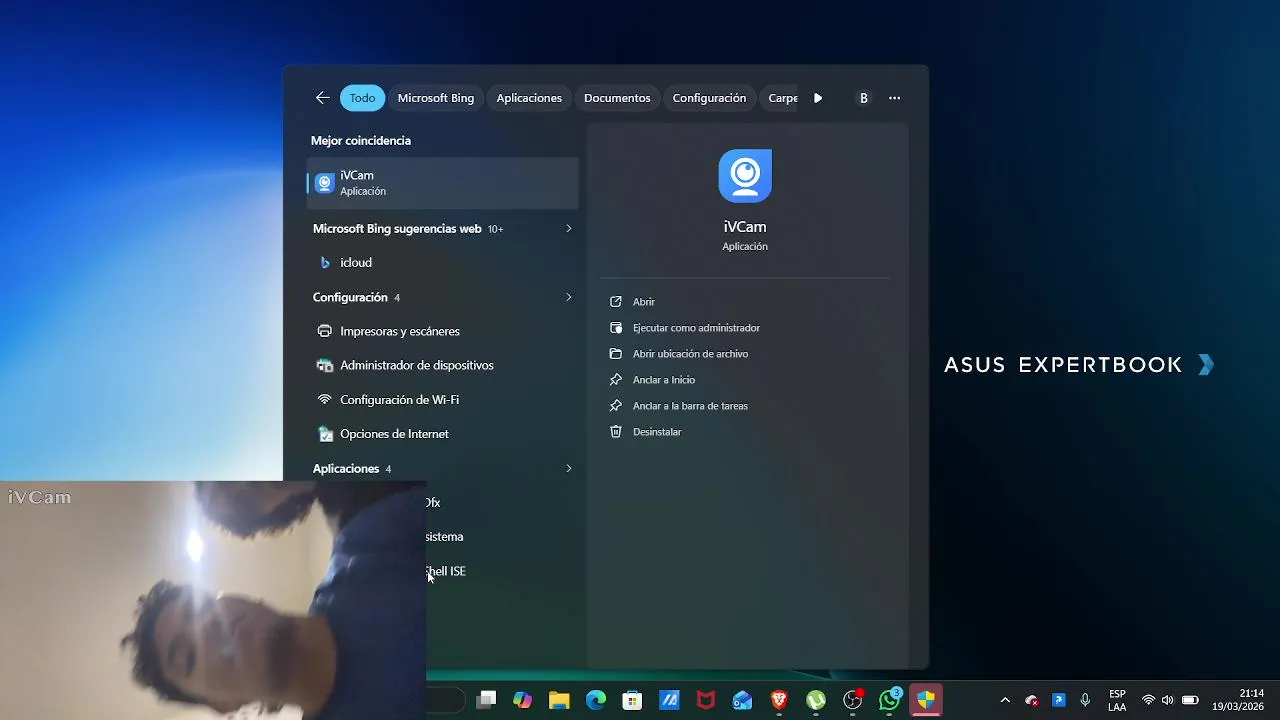This screenshot has width=1280, height=720.
Task: Click the blue MA app icon on taskbar
Action: pos(669,700)
